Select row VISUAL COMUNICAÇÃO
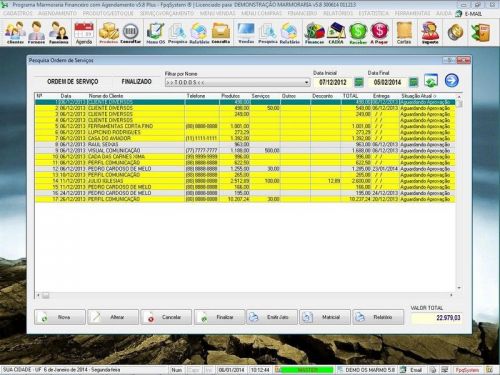 pos(245,151)
